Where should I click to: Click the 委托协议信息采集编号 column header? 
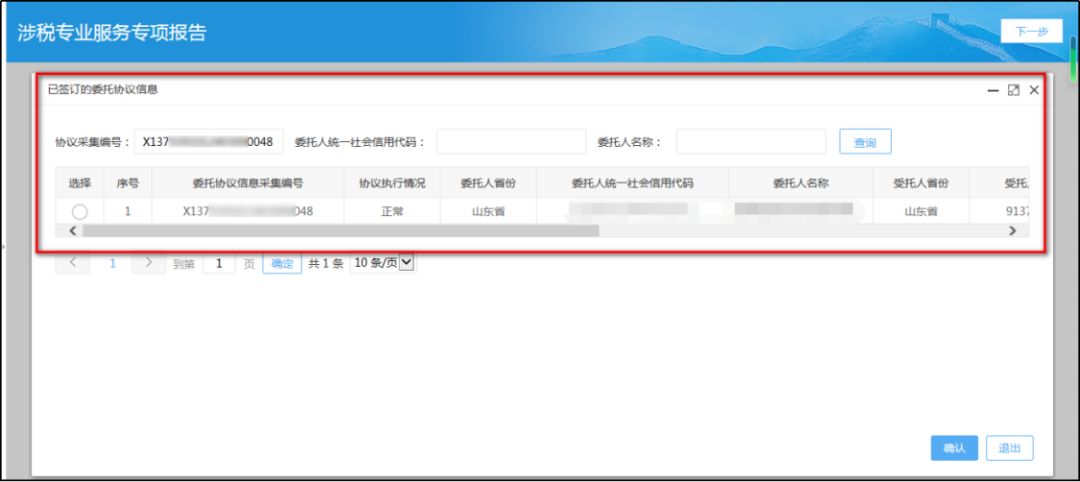248,183
